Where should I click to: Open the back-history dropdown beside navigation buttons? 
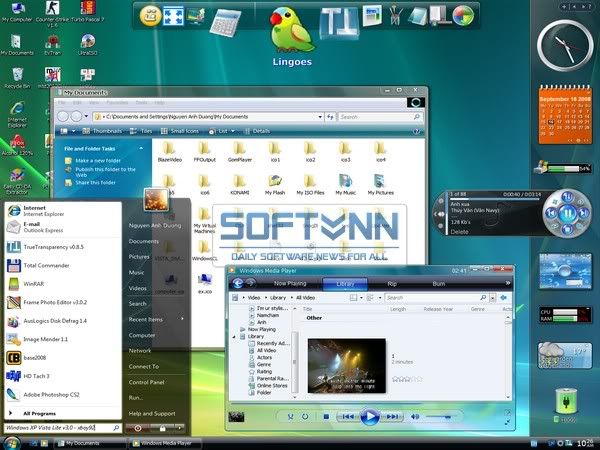point(86,116)
